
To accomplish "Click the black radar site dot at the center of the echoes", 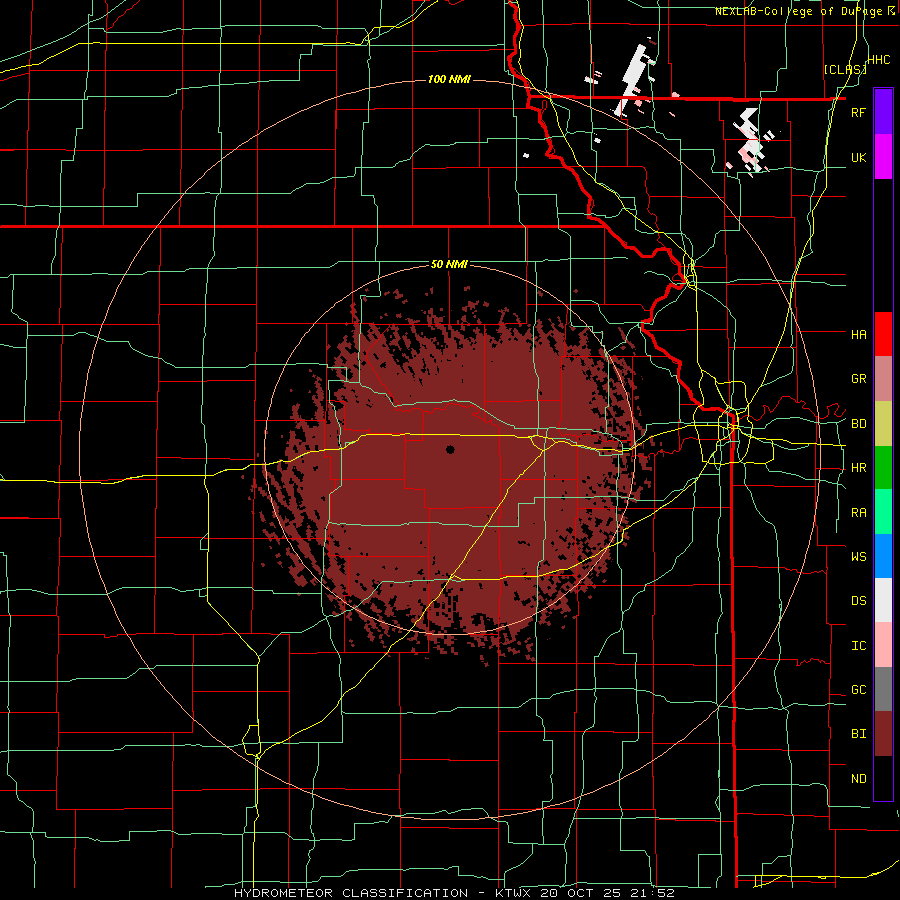I will coord(450,449).
